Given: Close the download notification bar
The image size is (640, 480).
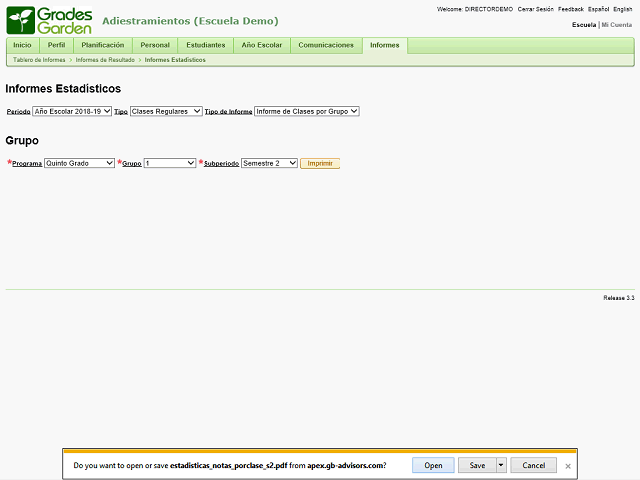Looking at the screenshot, I should click(568, 466).
